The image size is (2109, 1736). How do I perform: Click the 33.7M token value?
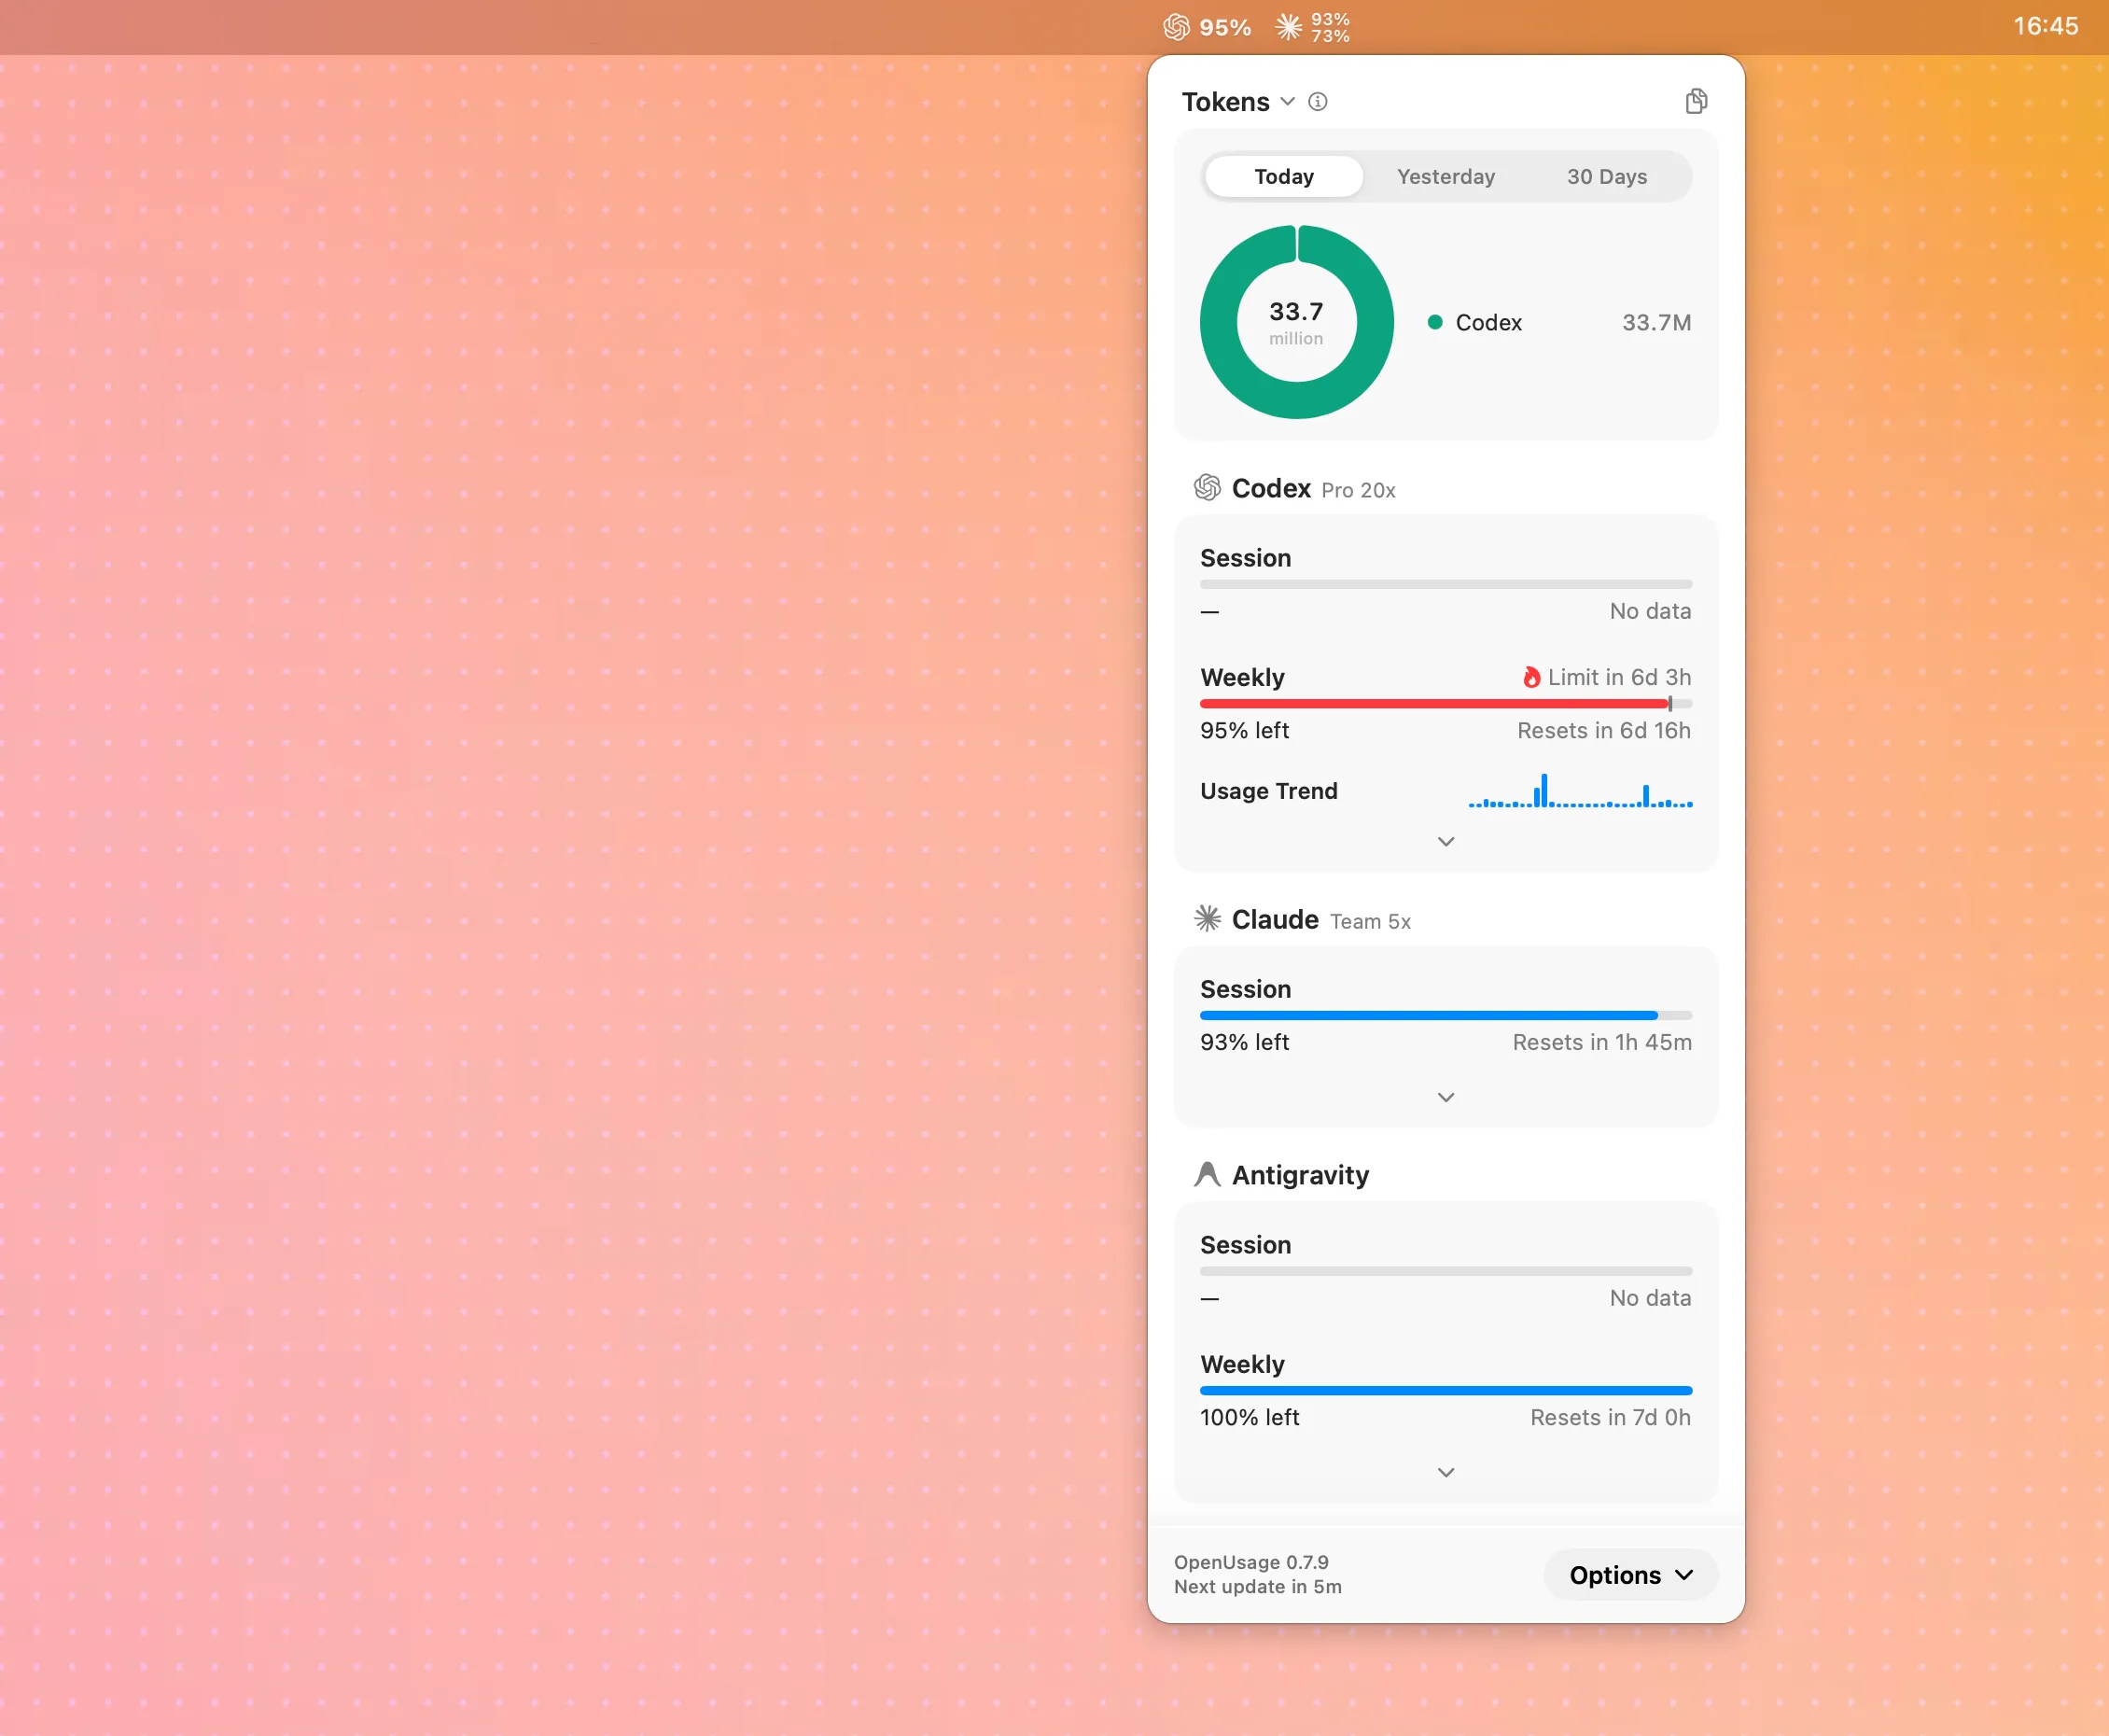(x=1656, y=322)
